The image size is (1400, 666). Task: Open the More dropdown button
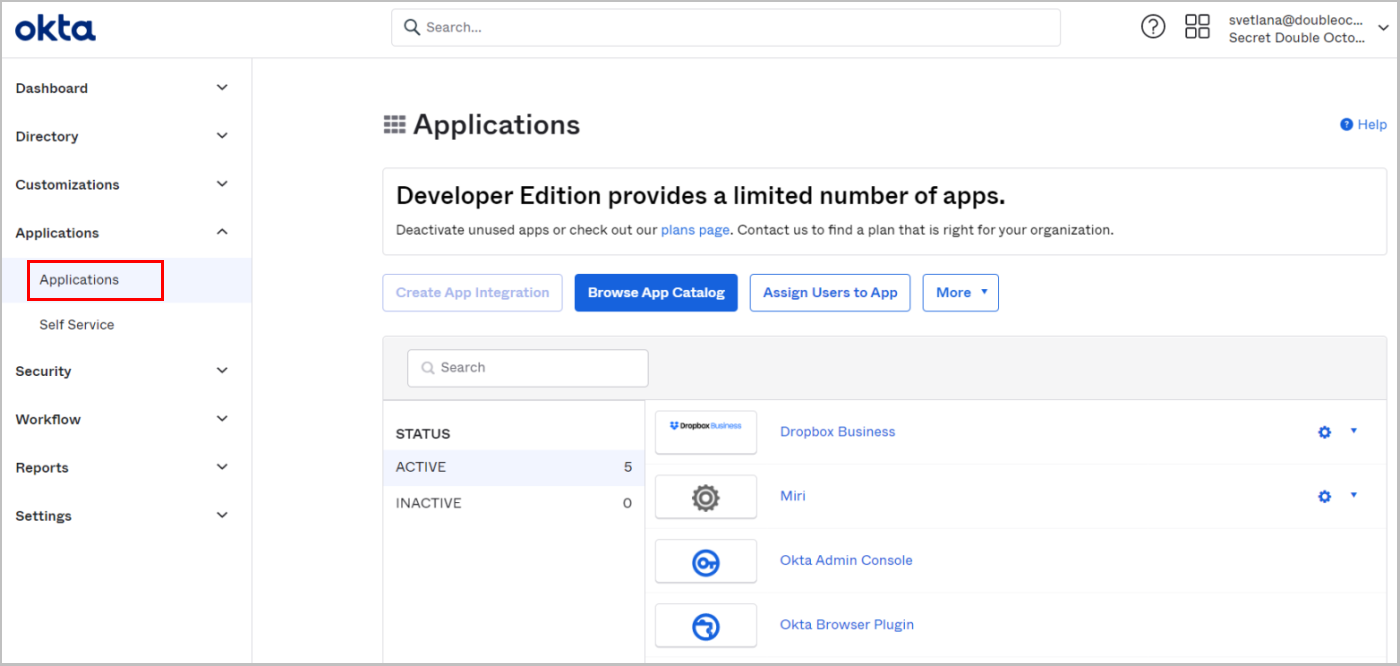pyautogui.click(x=960, y=293)
